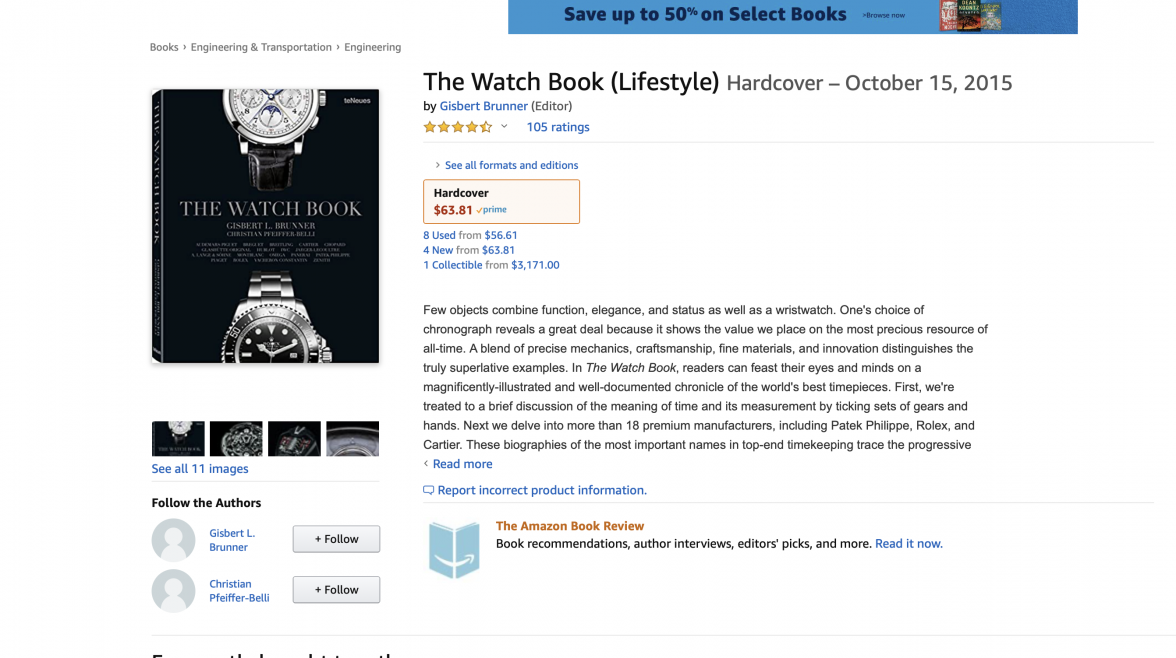Viewport: 1176px width, 658px height.
Task: Select the Hardcover format option
Action: tap(501, 201)
